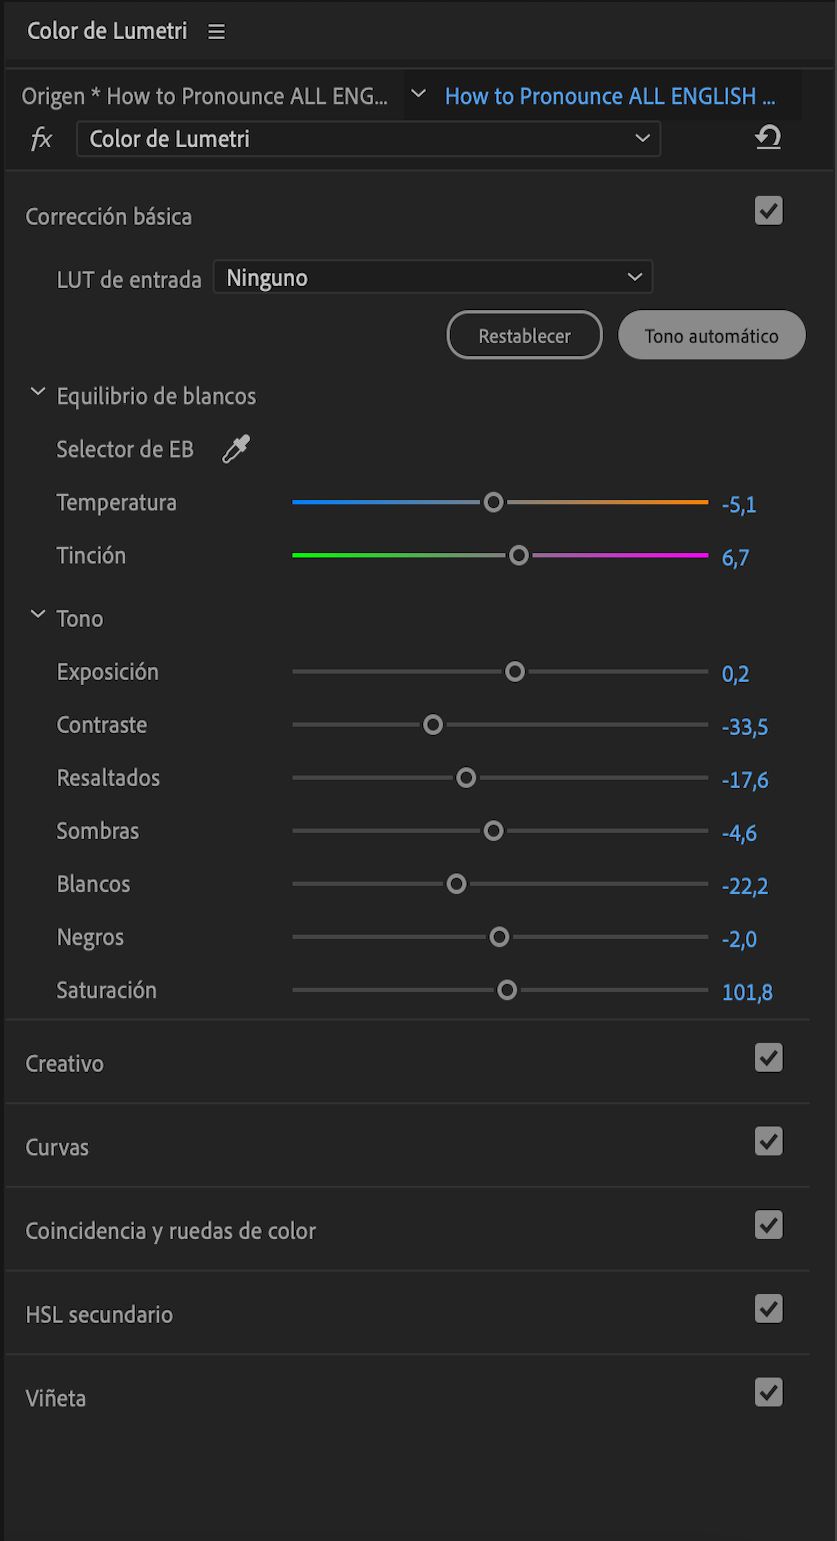This screenshot has width=837, height=1541.
Task: Click the Temperatura slider handle
Action: tap(493, 501)
